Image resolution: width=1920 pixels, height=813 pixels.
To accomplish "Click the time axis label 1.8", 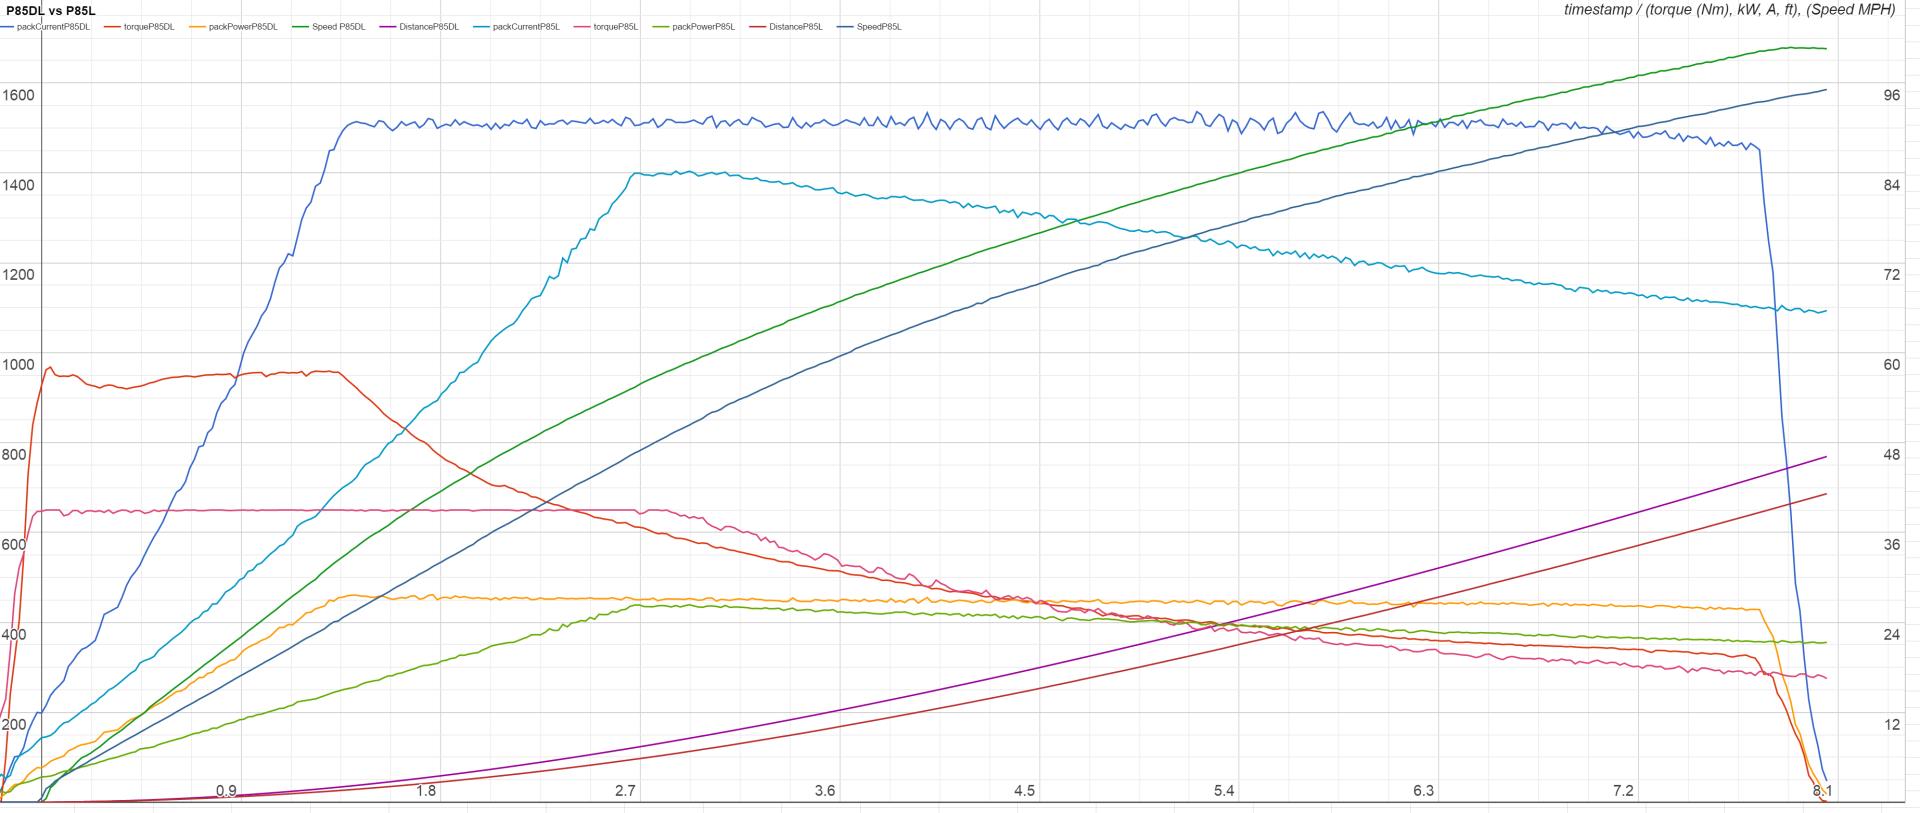I will [x=426, y=791].
